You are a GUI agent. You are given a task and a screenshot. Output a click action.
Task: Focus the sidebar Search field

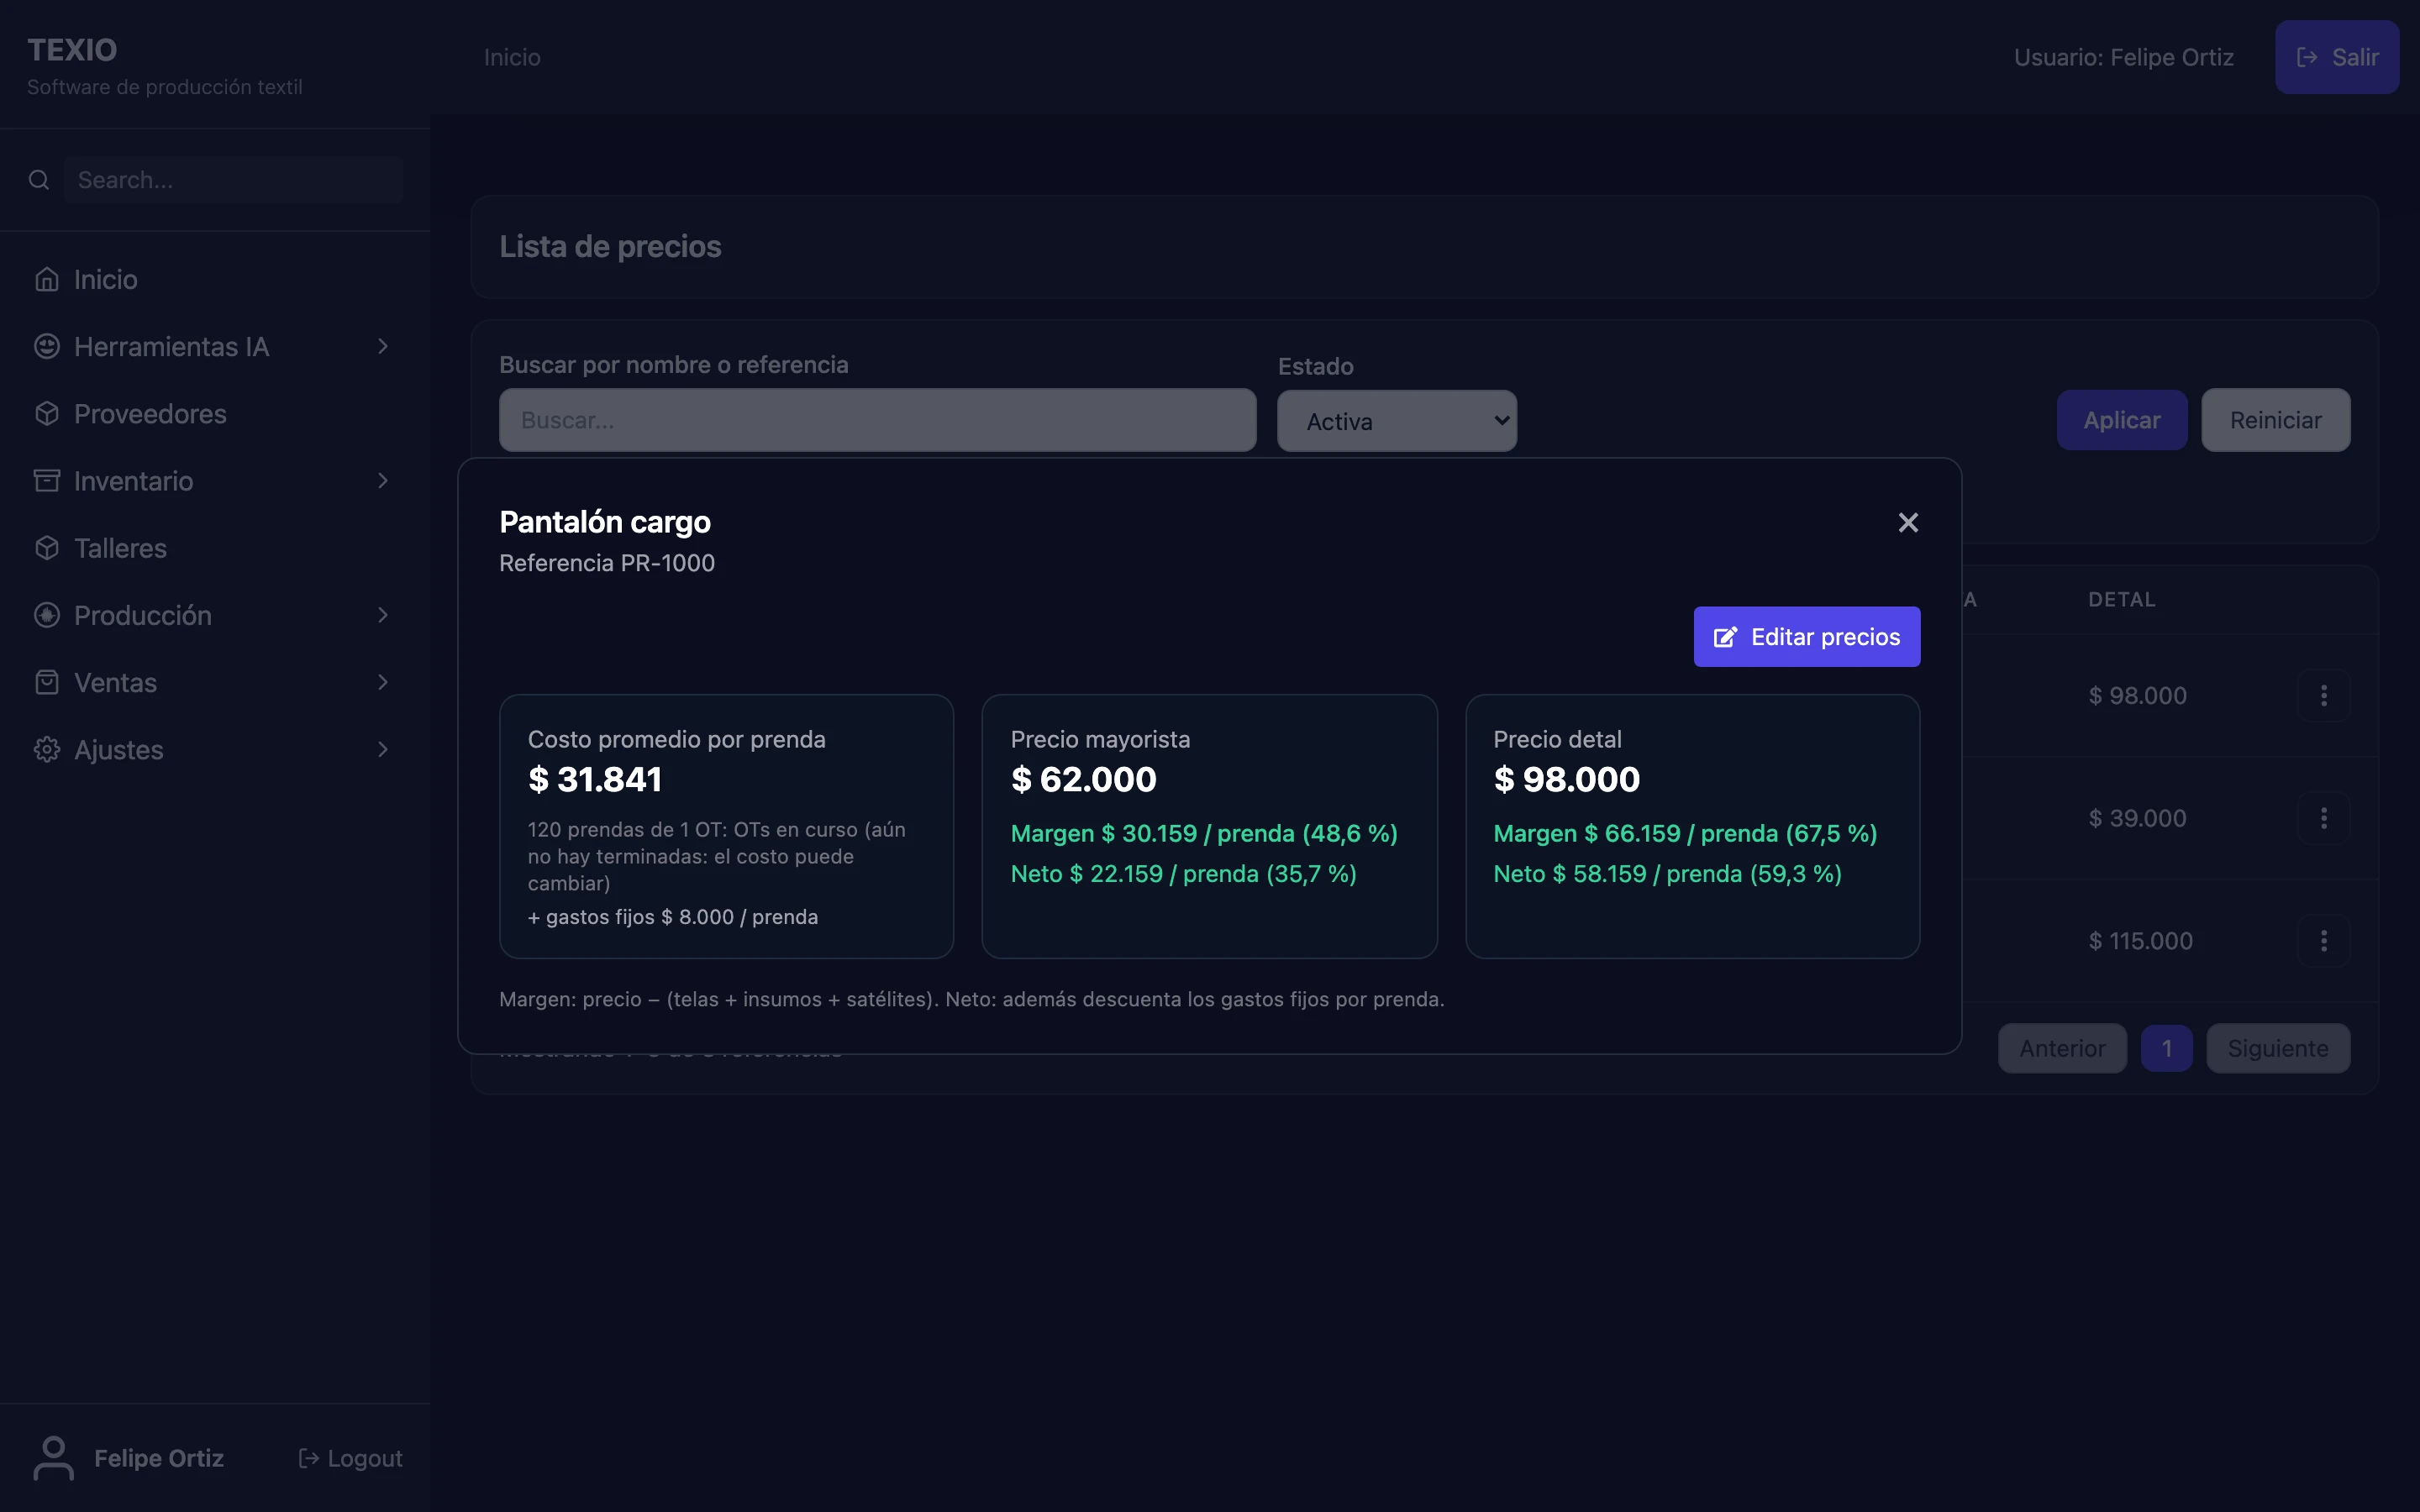click(234, 180)
